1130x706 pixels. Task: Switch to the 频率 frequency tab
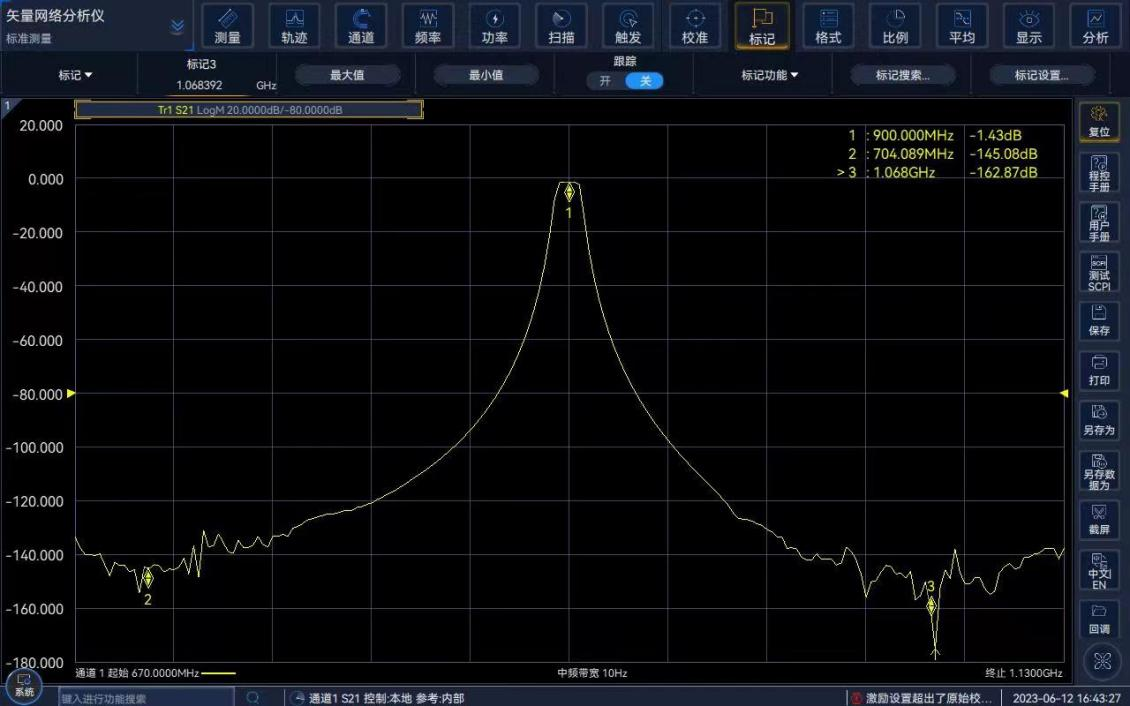428,26
